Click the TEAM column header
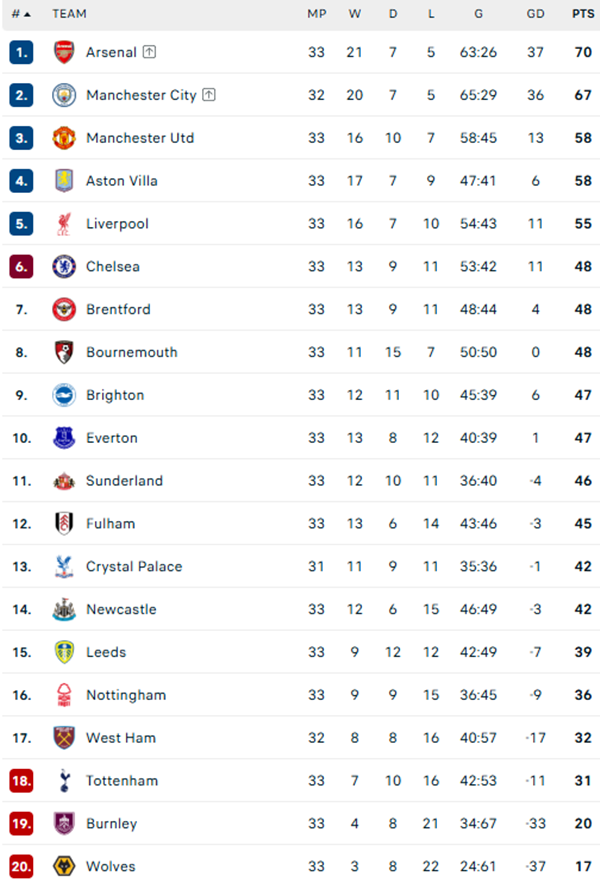The height and width of the screenshot is (882, 600). [69, 14]
